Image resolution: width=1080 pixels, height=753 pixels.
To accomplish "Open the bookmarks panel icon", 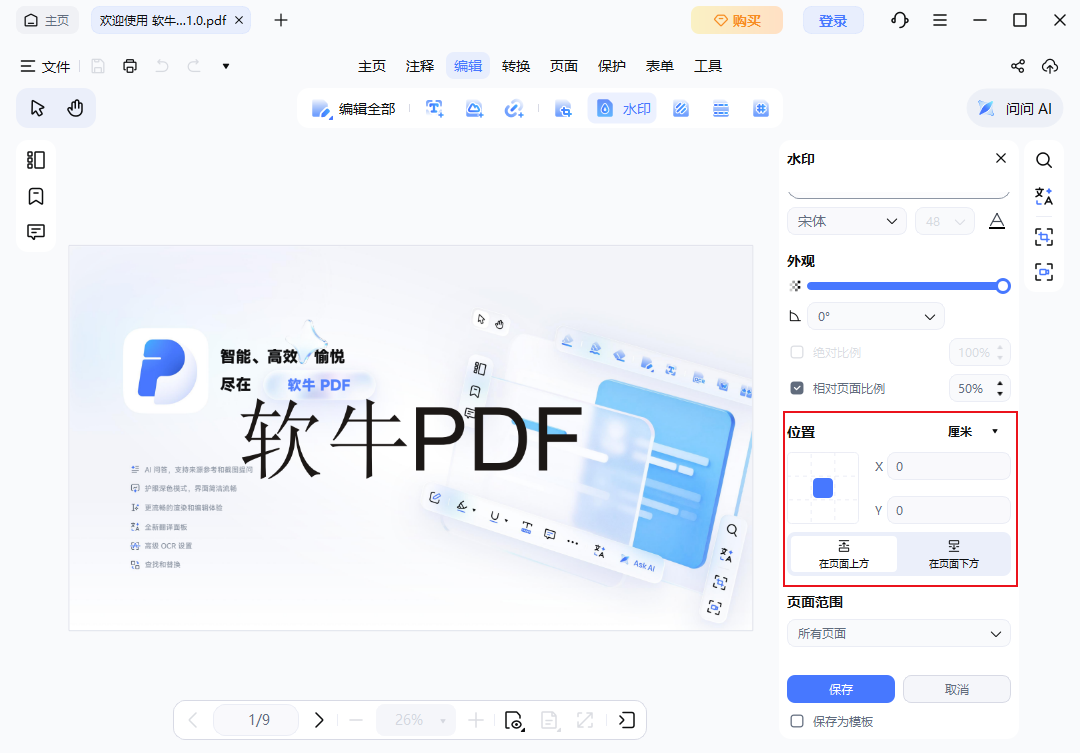I will coord(36,196).
